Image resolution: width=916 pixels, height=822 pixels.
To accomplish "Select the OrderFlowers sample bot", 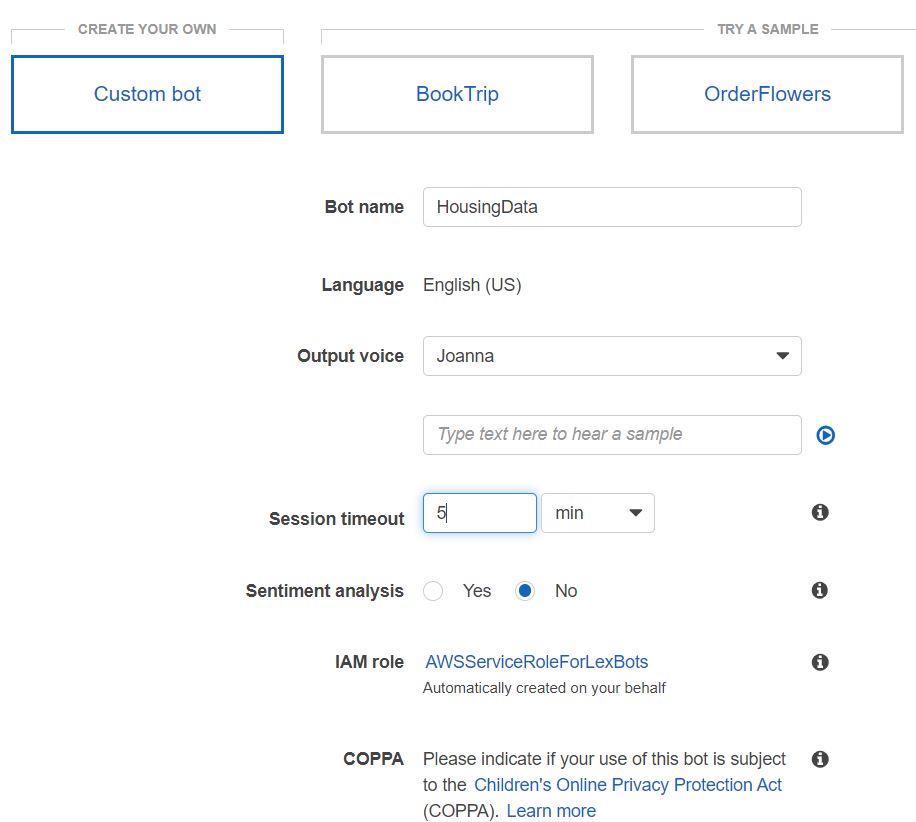I will [x=766, y=94].
